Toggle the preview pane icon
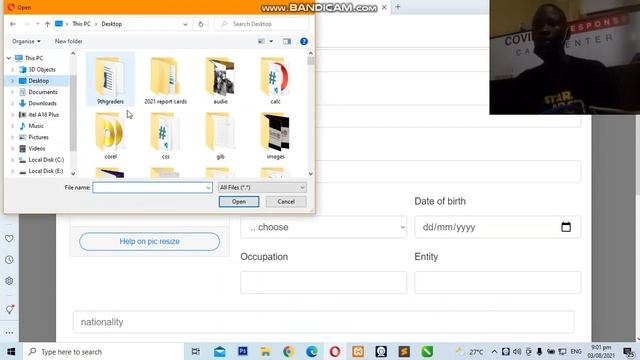640x360 pixels. [287, 41]
